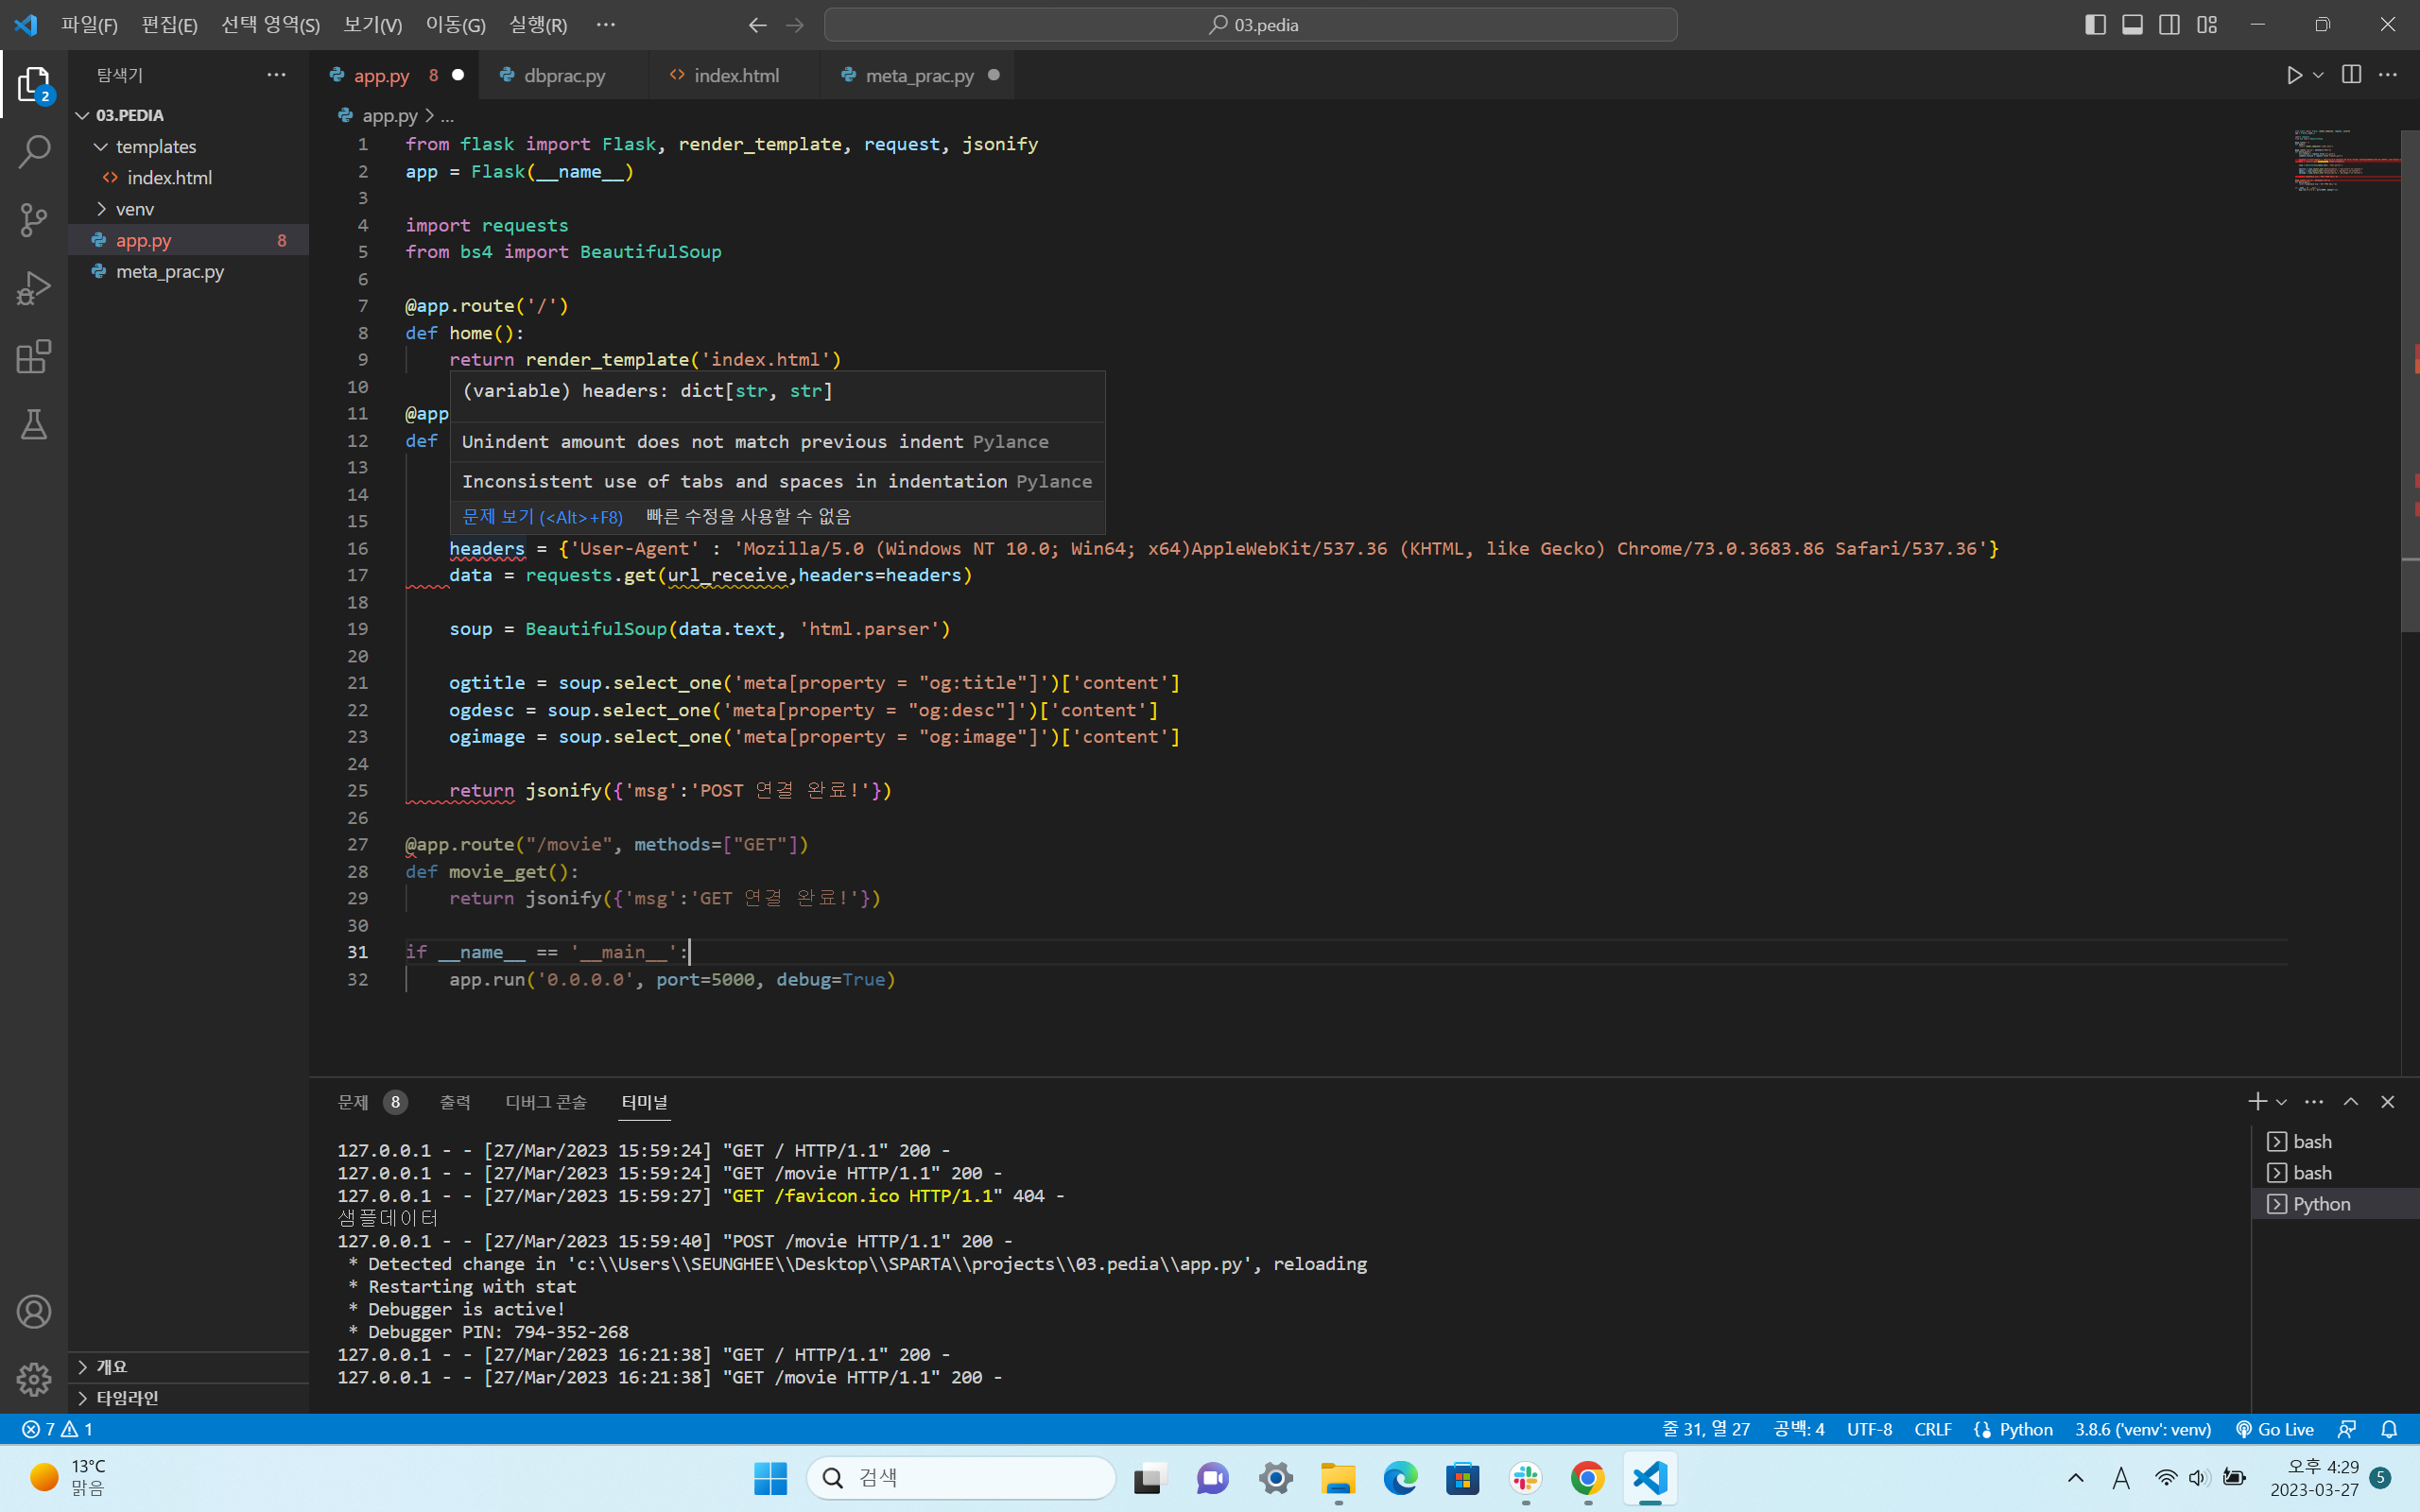Open Google Chrome from the taskbar

pos(1587,1478)
